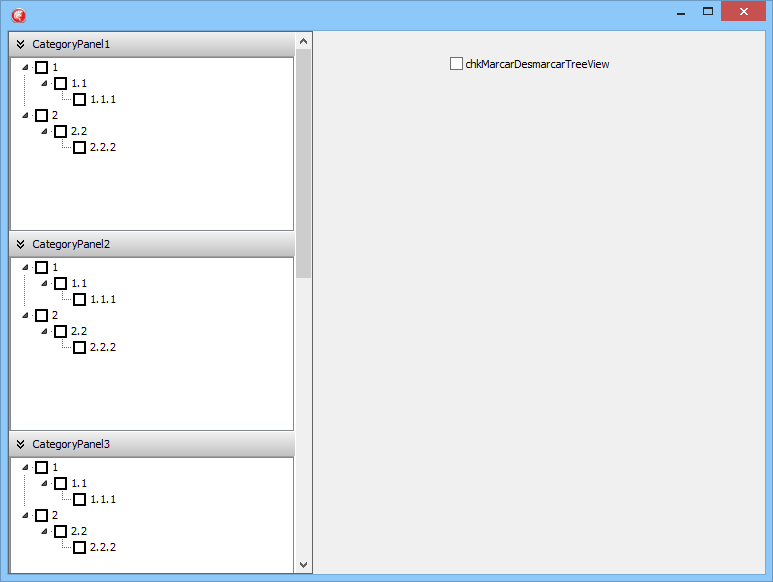773x582 pixels.
Task: Check node 2 in CategoryPanel3 tree
Action: click(x=41, y=515)
